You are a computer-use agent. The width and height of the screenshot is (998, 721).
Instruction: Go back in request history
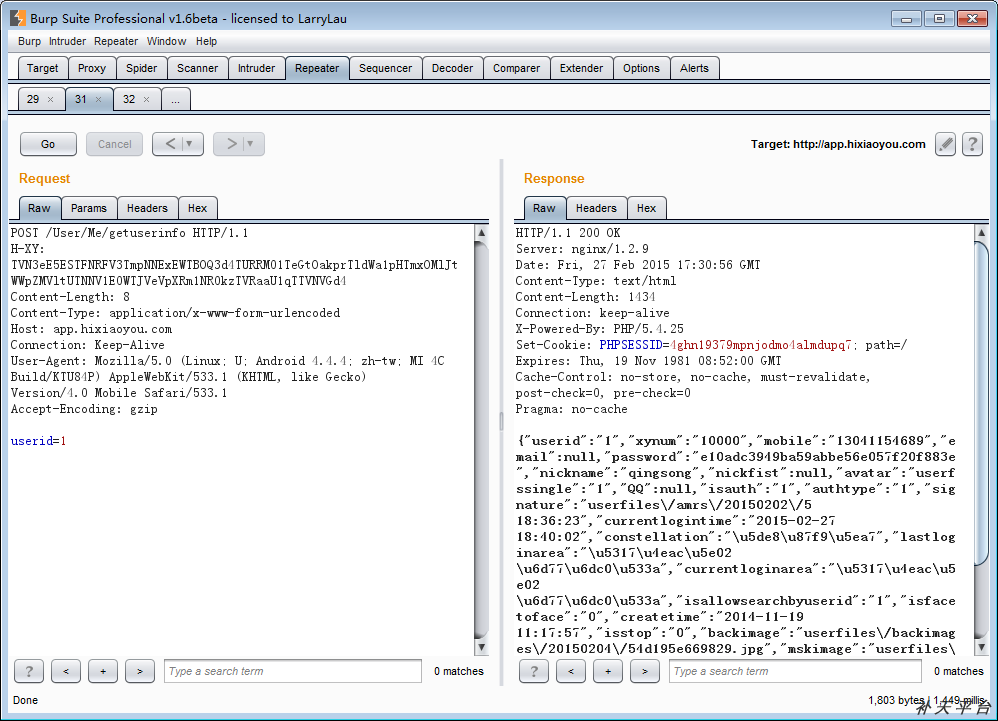click(x=169, y=144)
